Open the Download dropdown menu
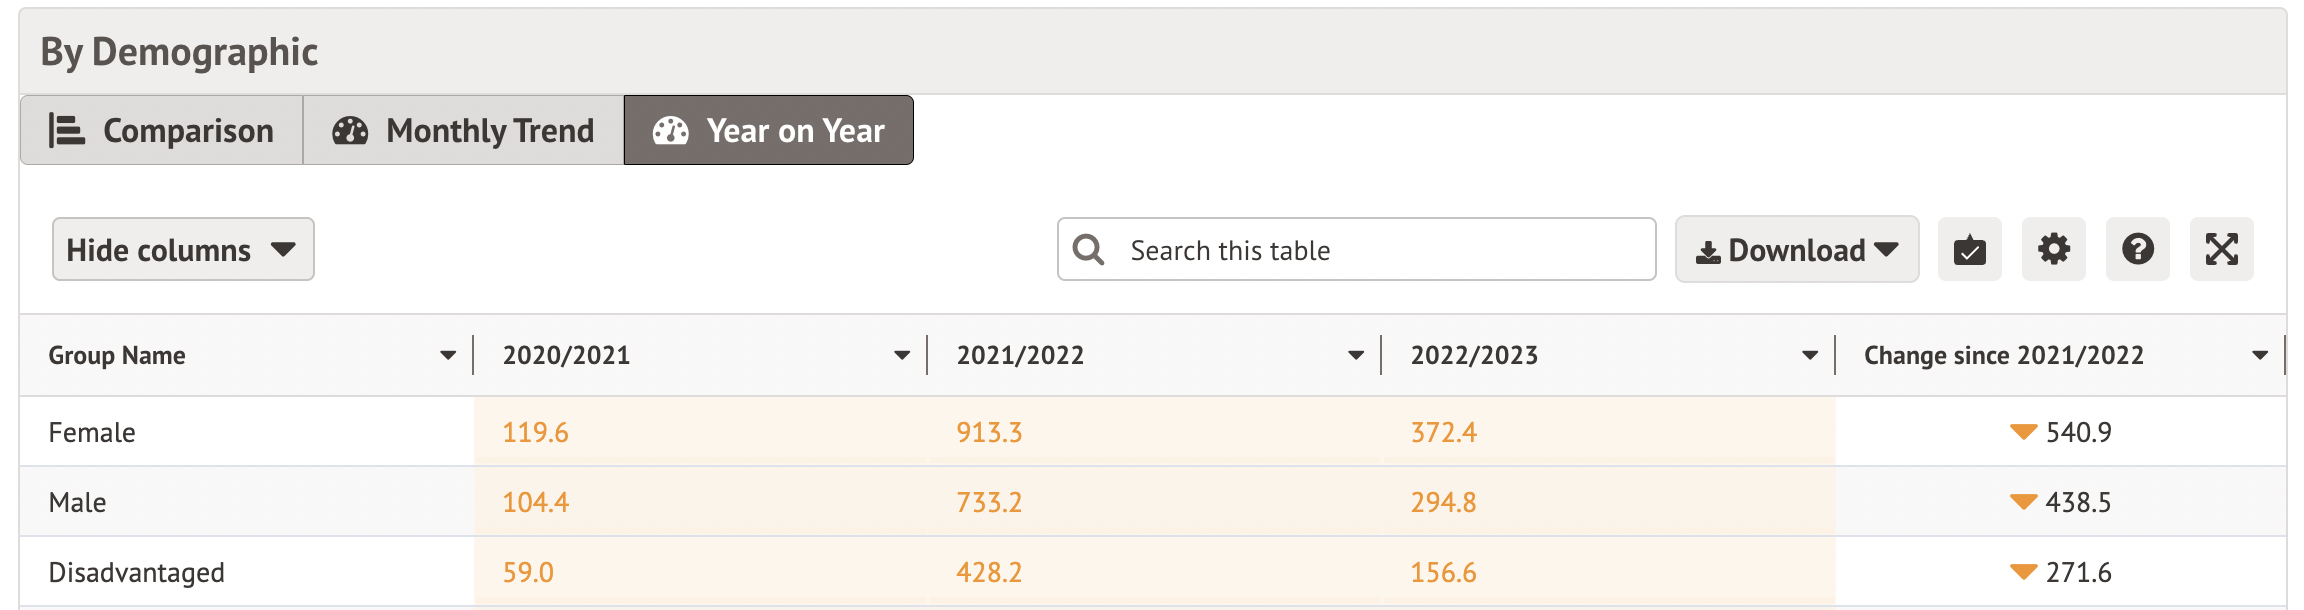 1796,250
